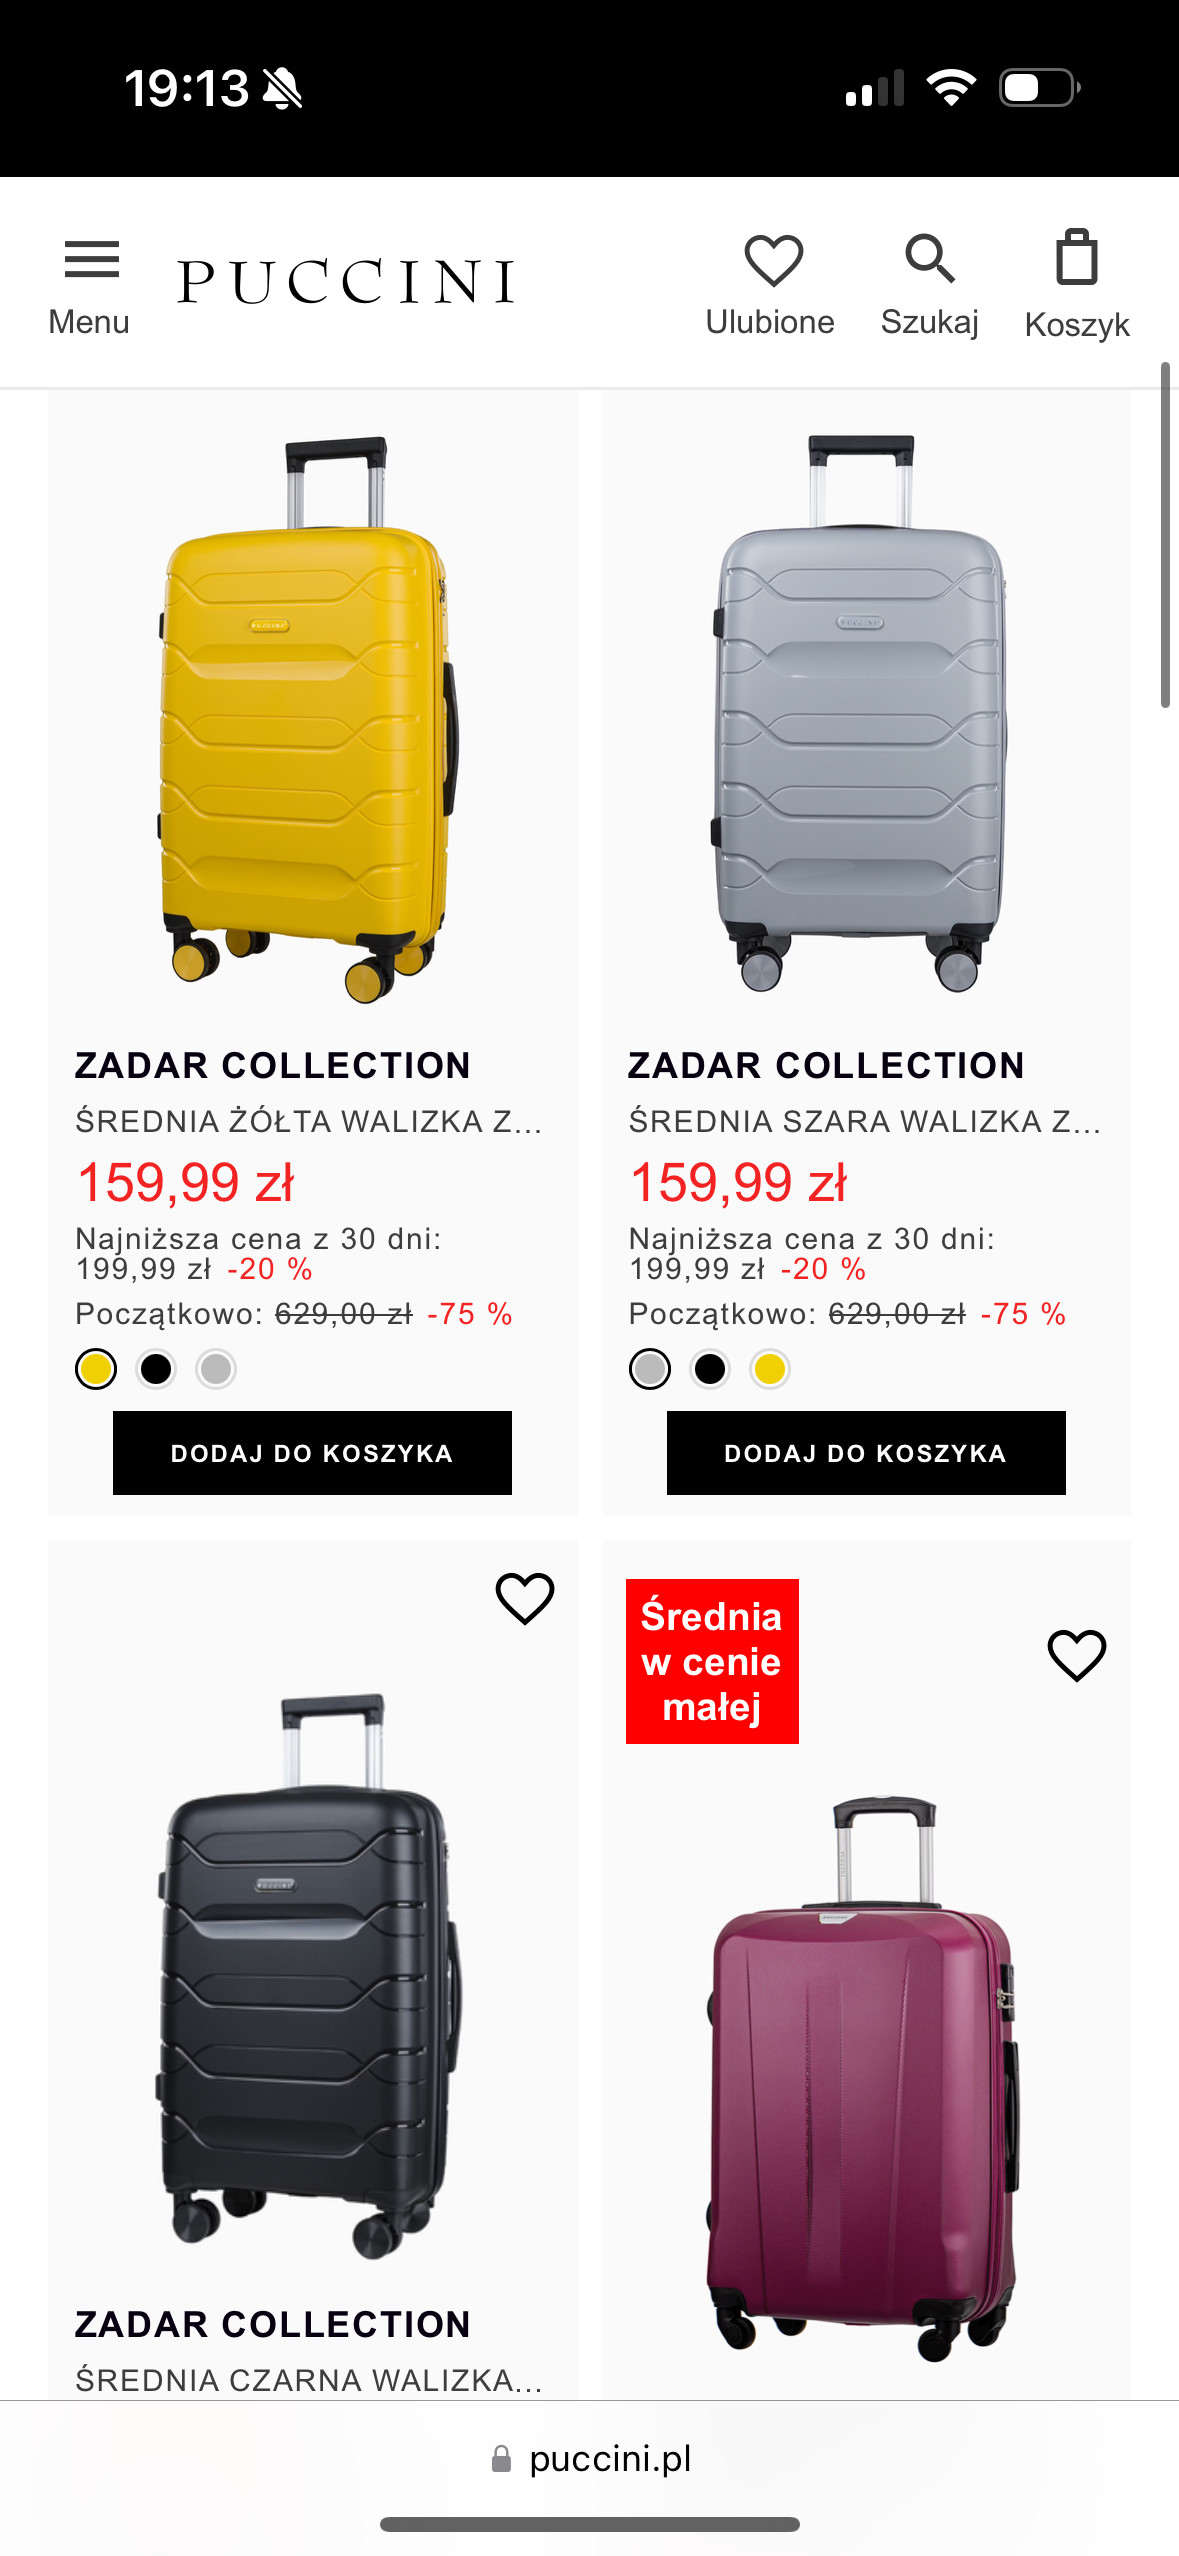
Task: Favorite the burgundy suitcase heart icon
Action: 1077,1655
